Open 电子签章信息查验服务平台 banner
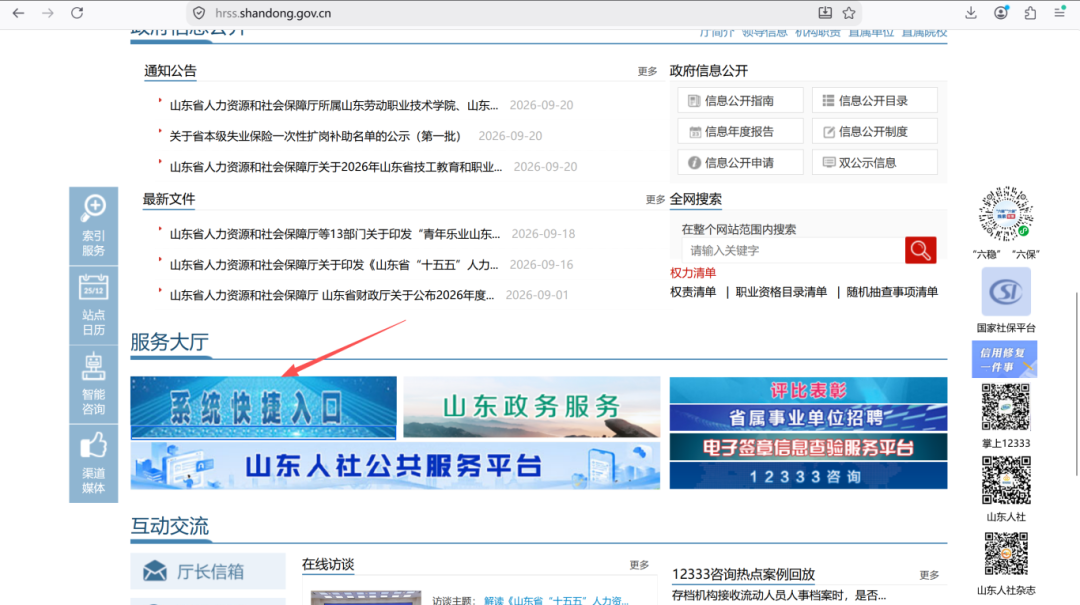This screenshot has width=1080, height=605. pos(808,447)
